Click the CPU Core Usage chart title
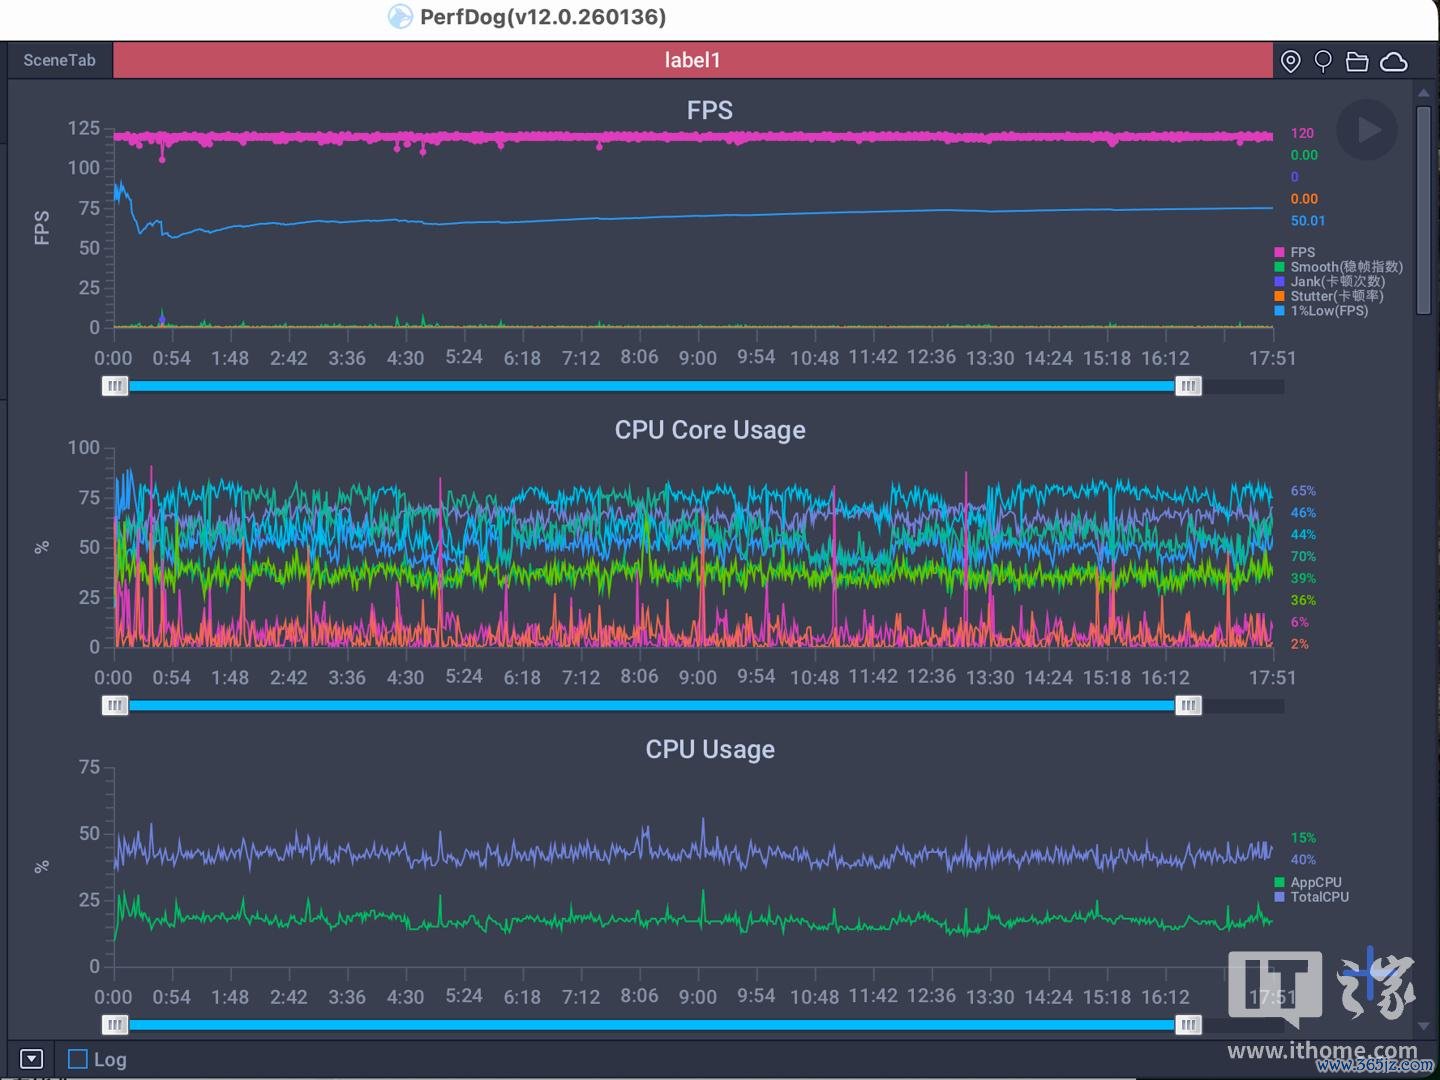 click(710, 430)
